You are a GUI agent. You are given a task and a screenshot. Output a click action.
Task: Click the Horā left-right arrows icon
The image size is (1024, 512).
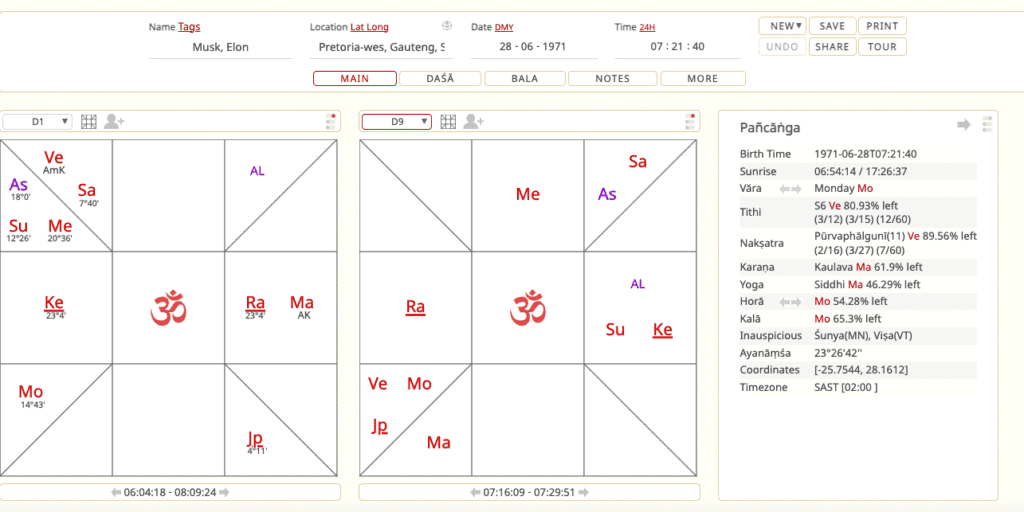[x=790, y=301]
